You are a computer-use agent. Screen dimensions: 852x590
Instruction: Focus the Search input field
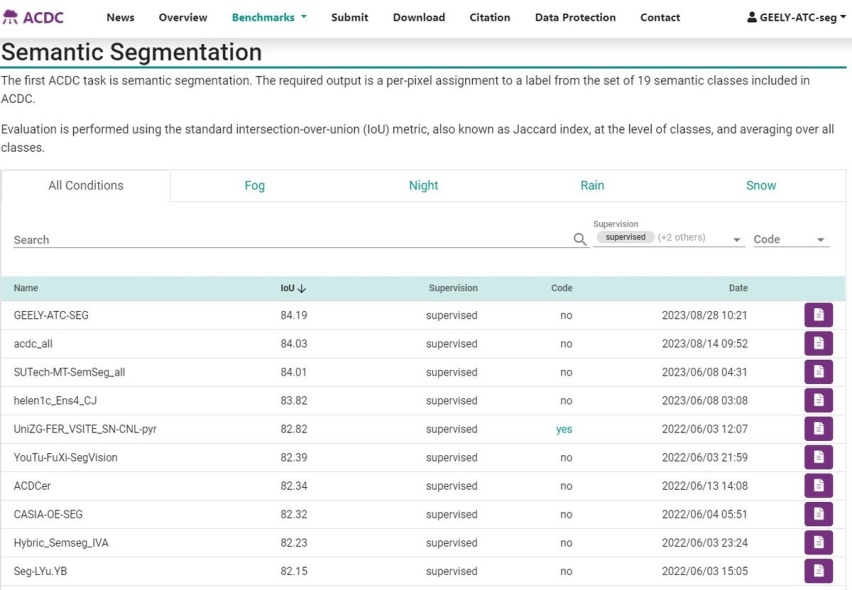292,240
